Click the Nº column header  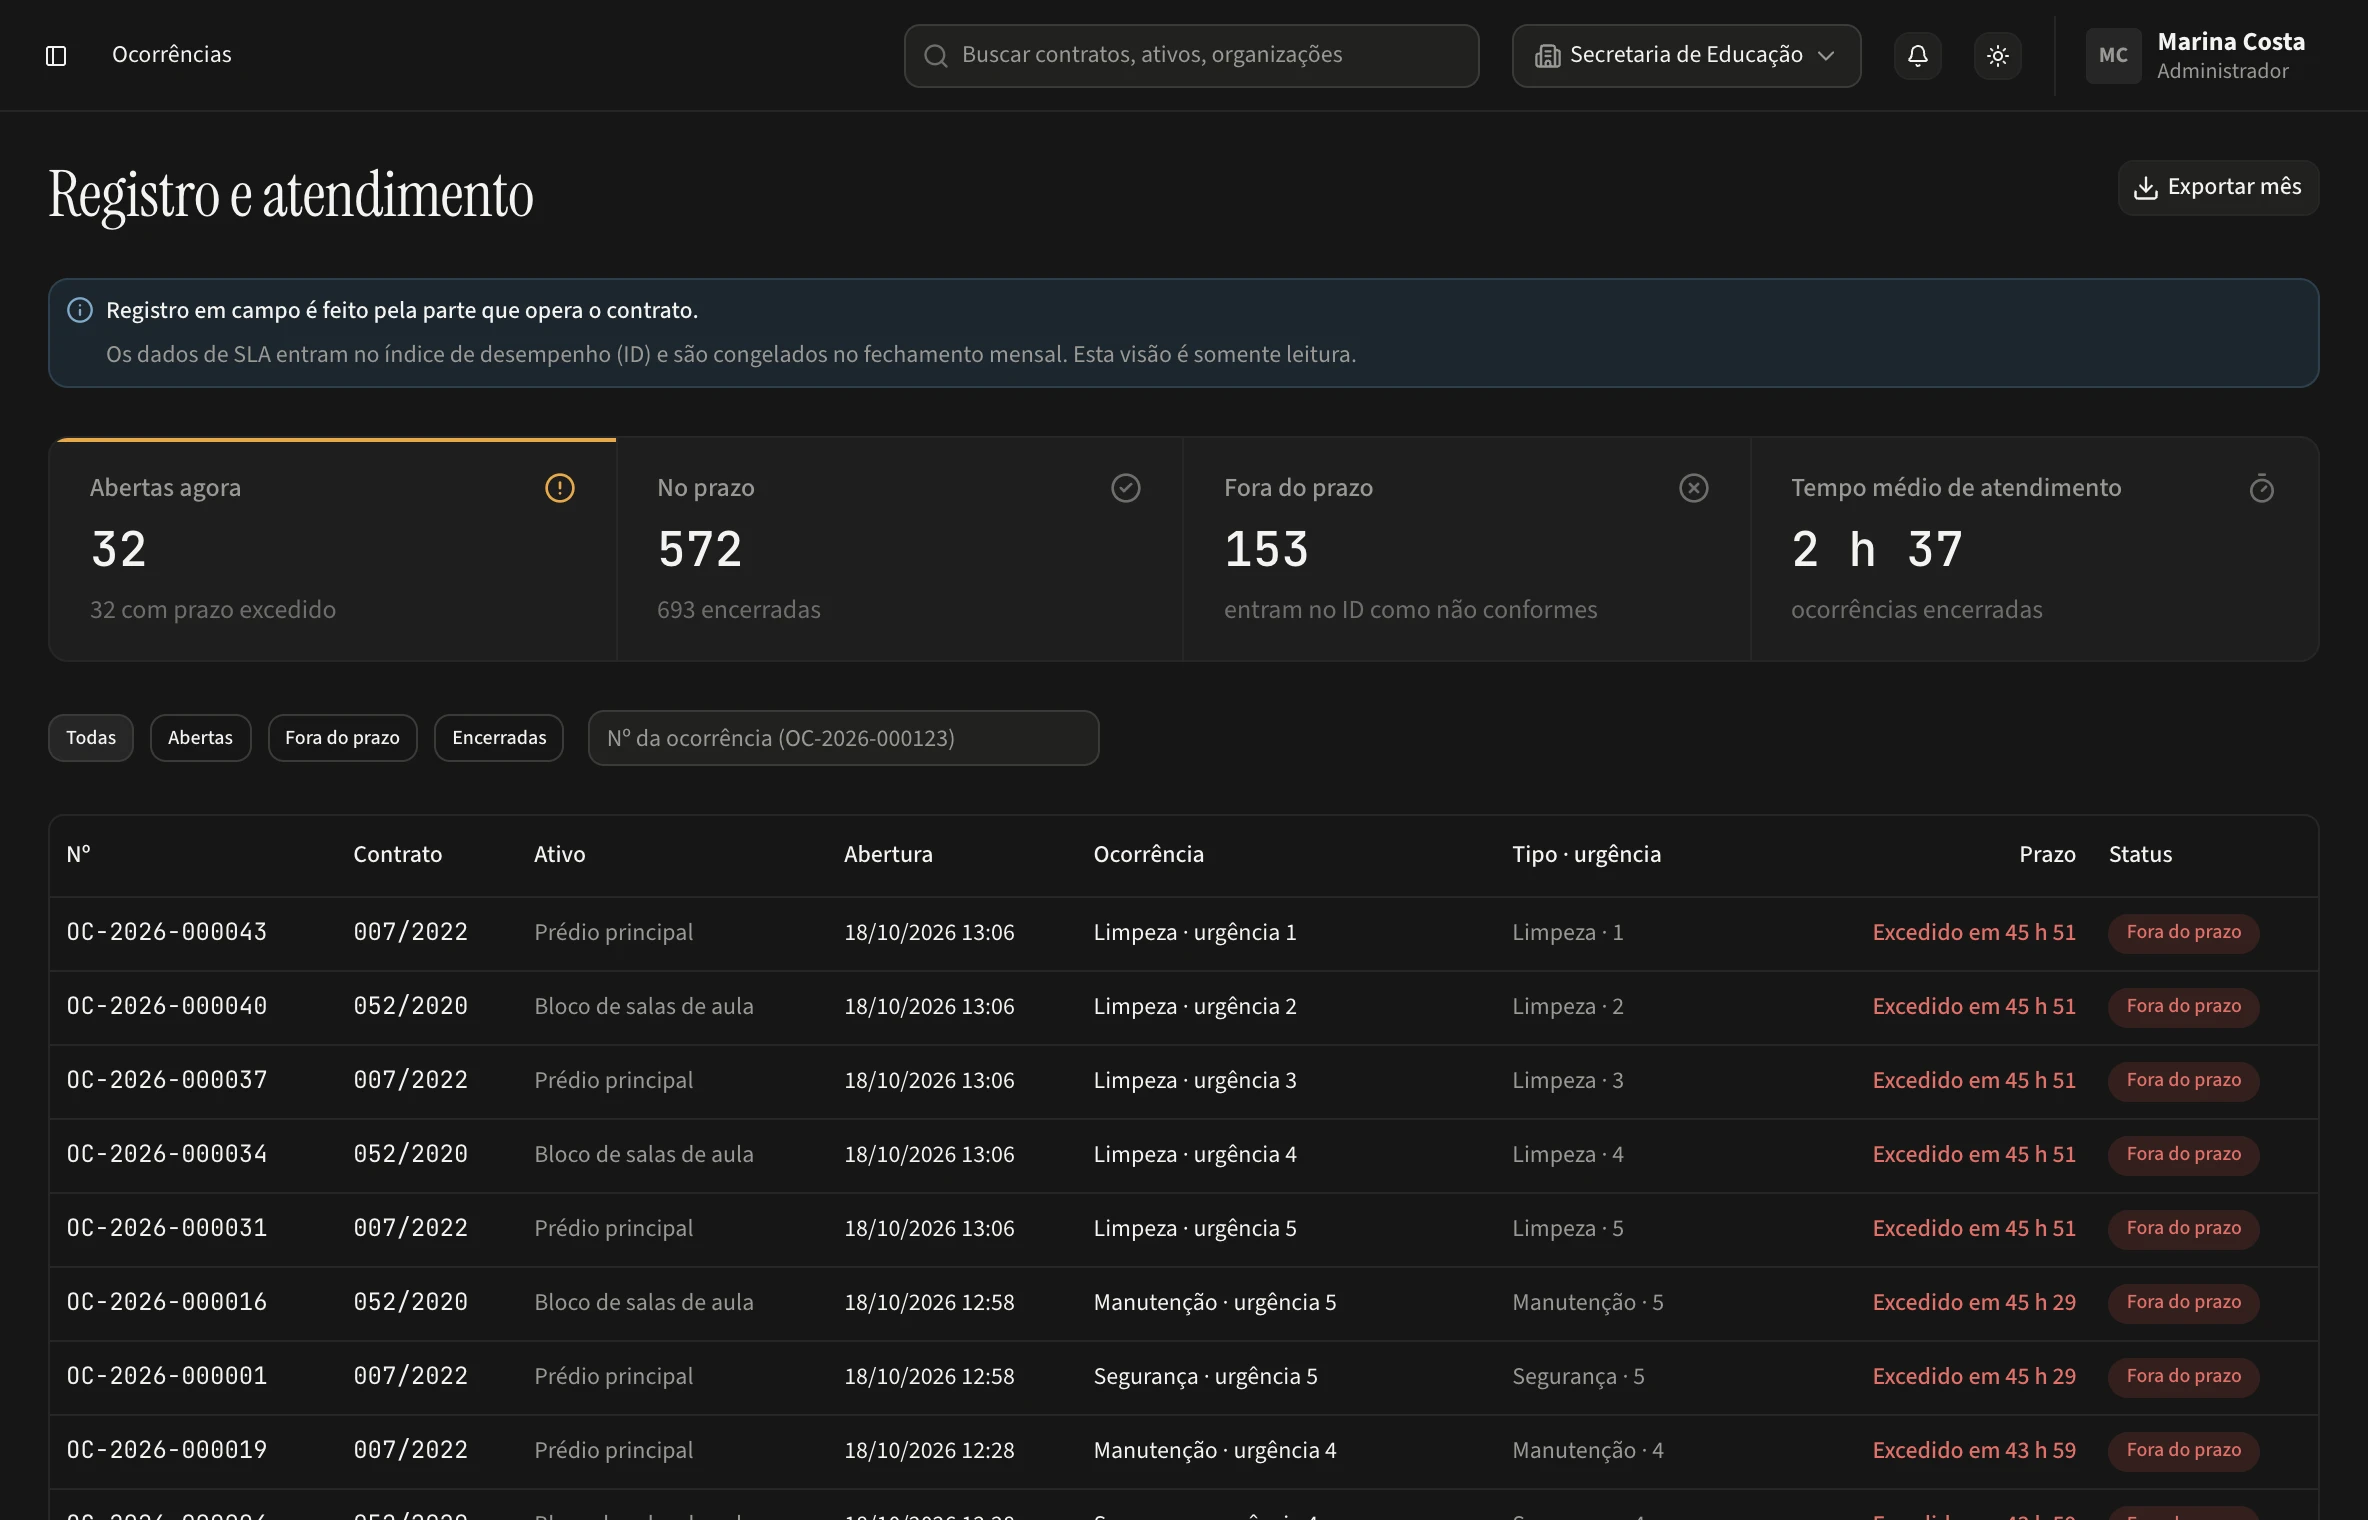[x=78, y=854]
